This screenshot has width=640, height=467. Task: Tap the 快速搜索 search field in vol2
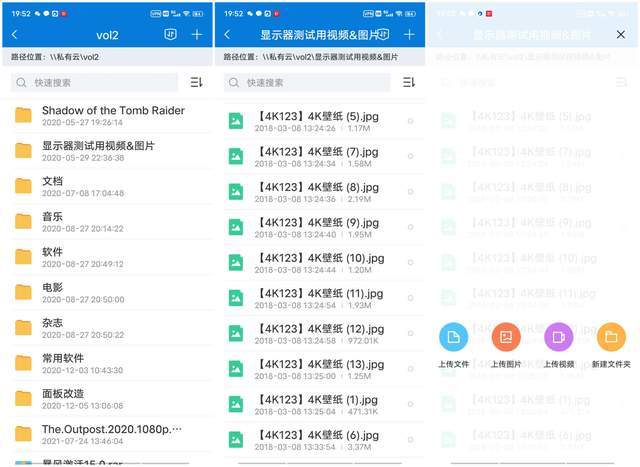95,82
